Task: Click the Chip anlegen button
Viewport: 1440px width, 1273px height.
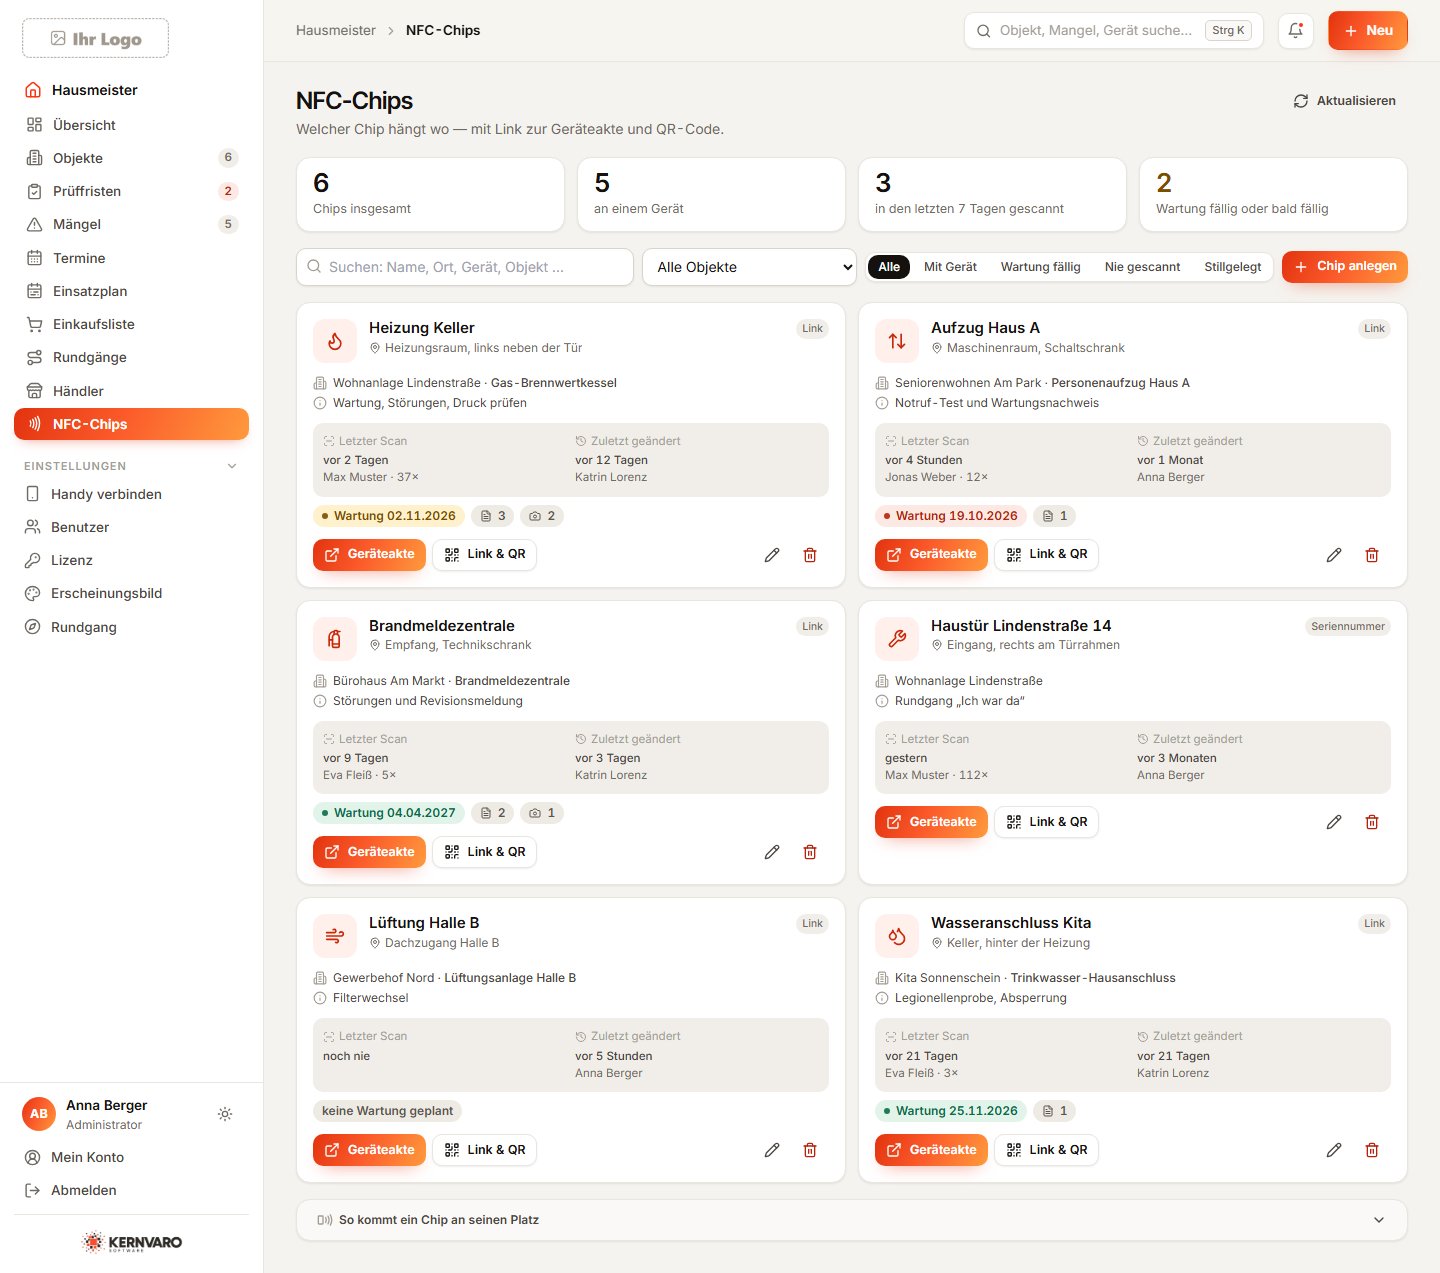Action: [x=1345, y=267]
